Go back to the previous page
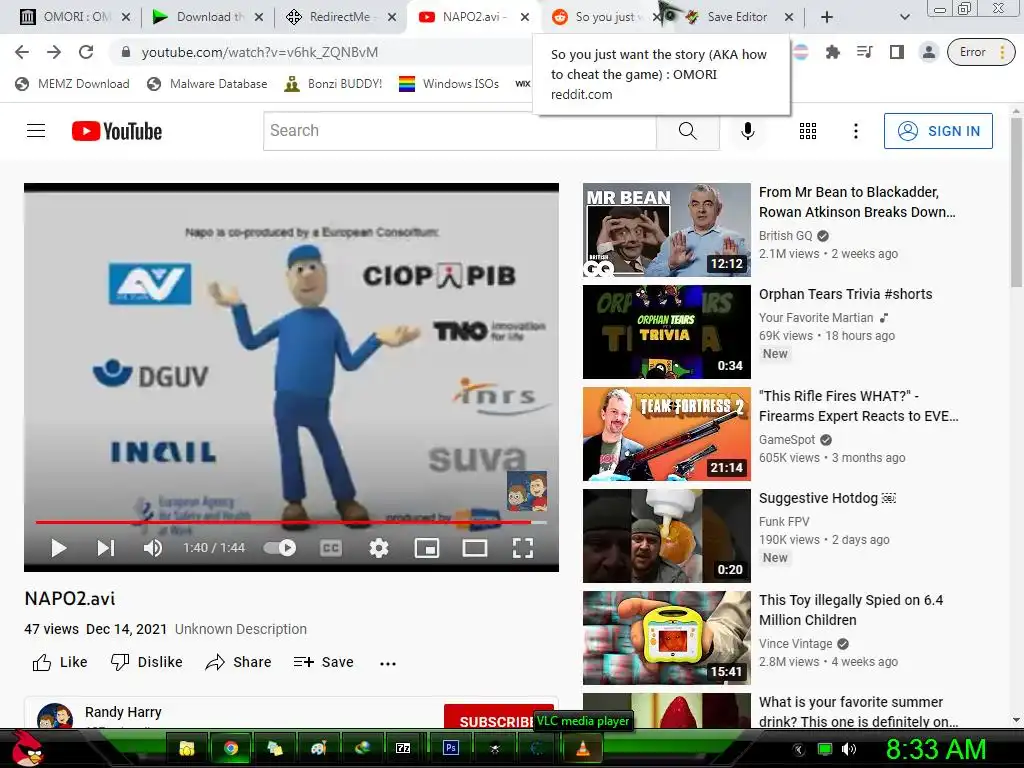 click(22, 52)
